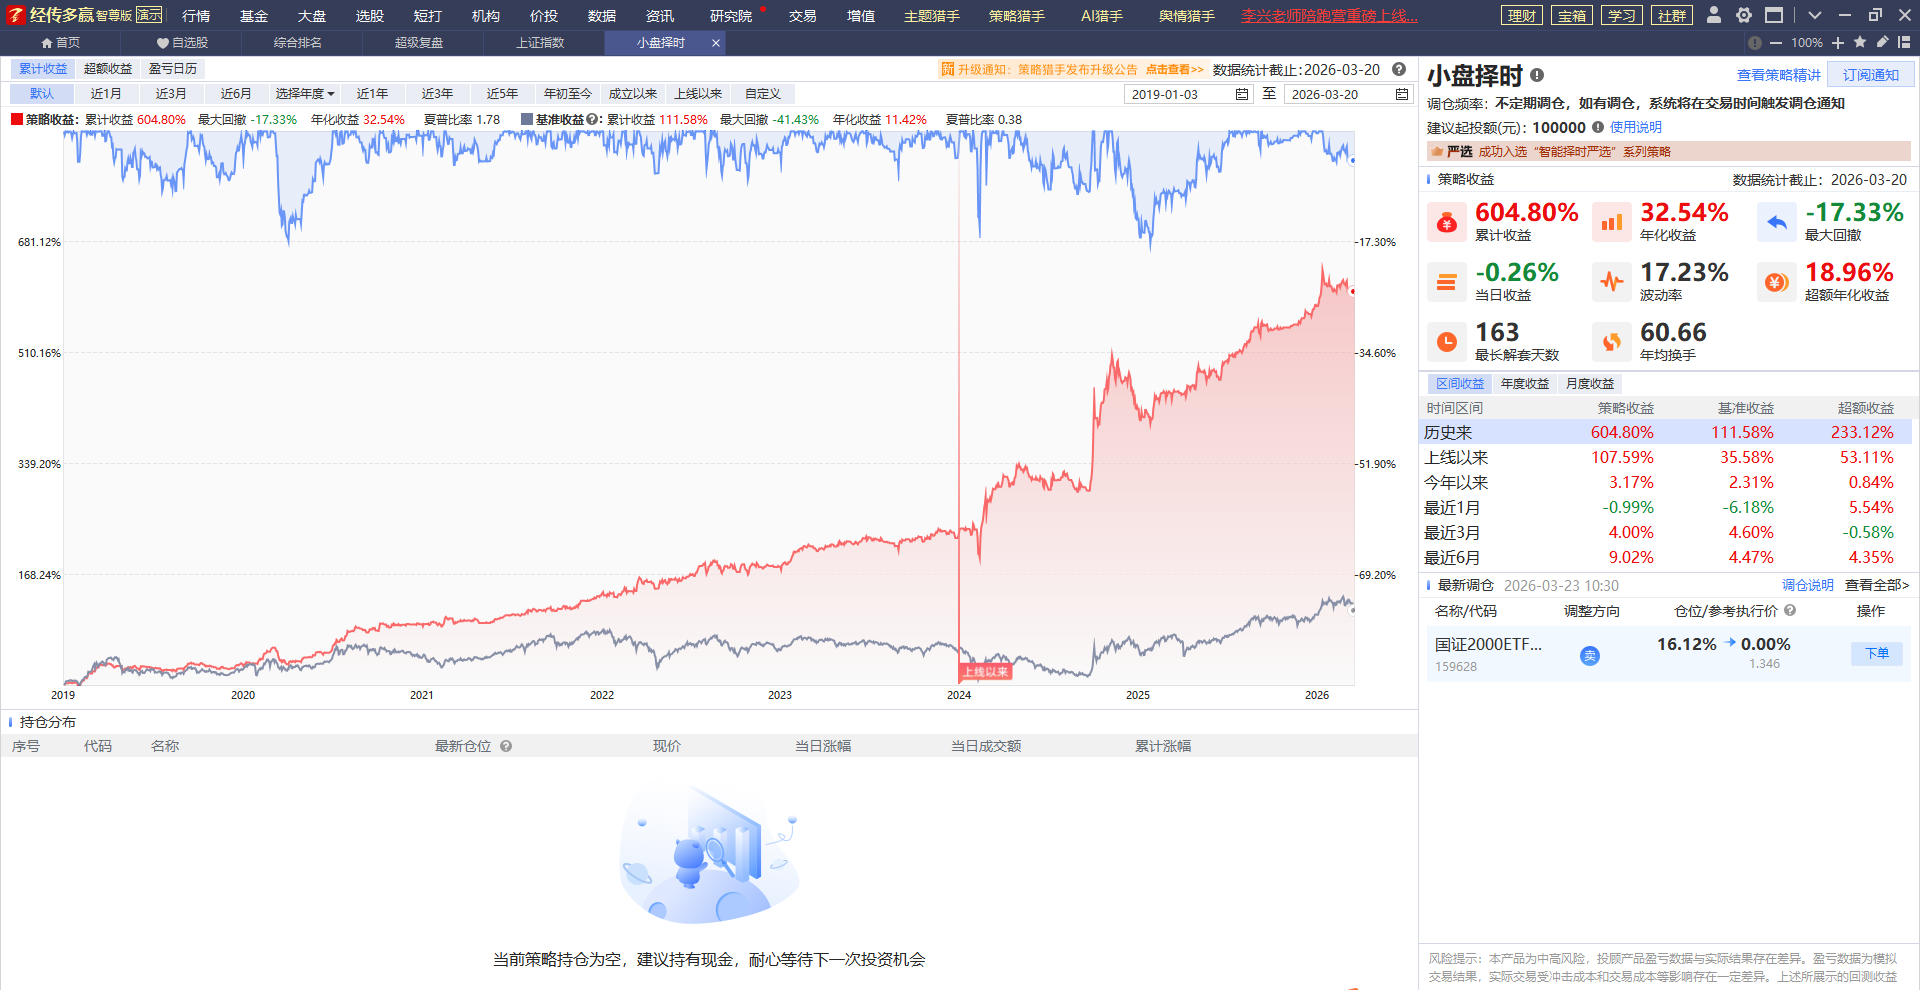Click the info icon beside 小盘择时 title
The width and height of the screenshot is (1920, 990).
[1537, 75]
